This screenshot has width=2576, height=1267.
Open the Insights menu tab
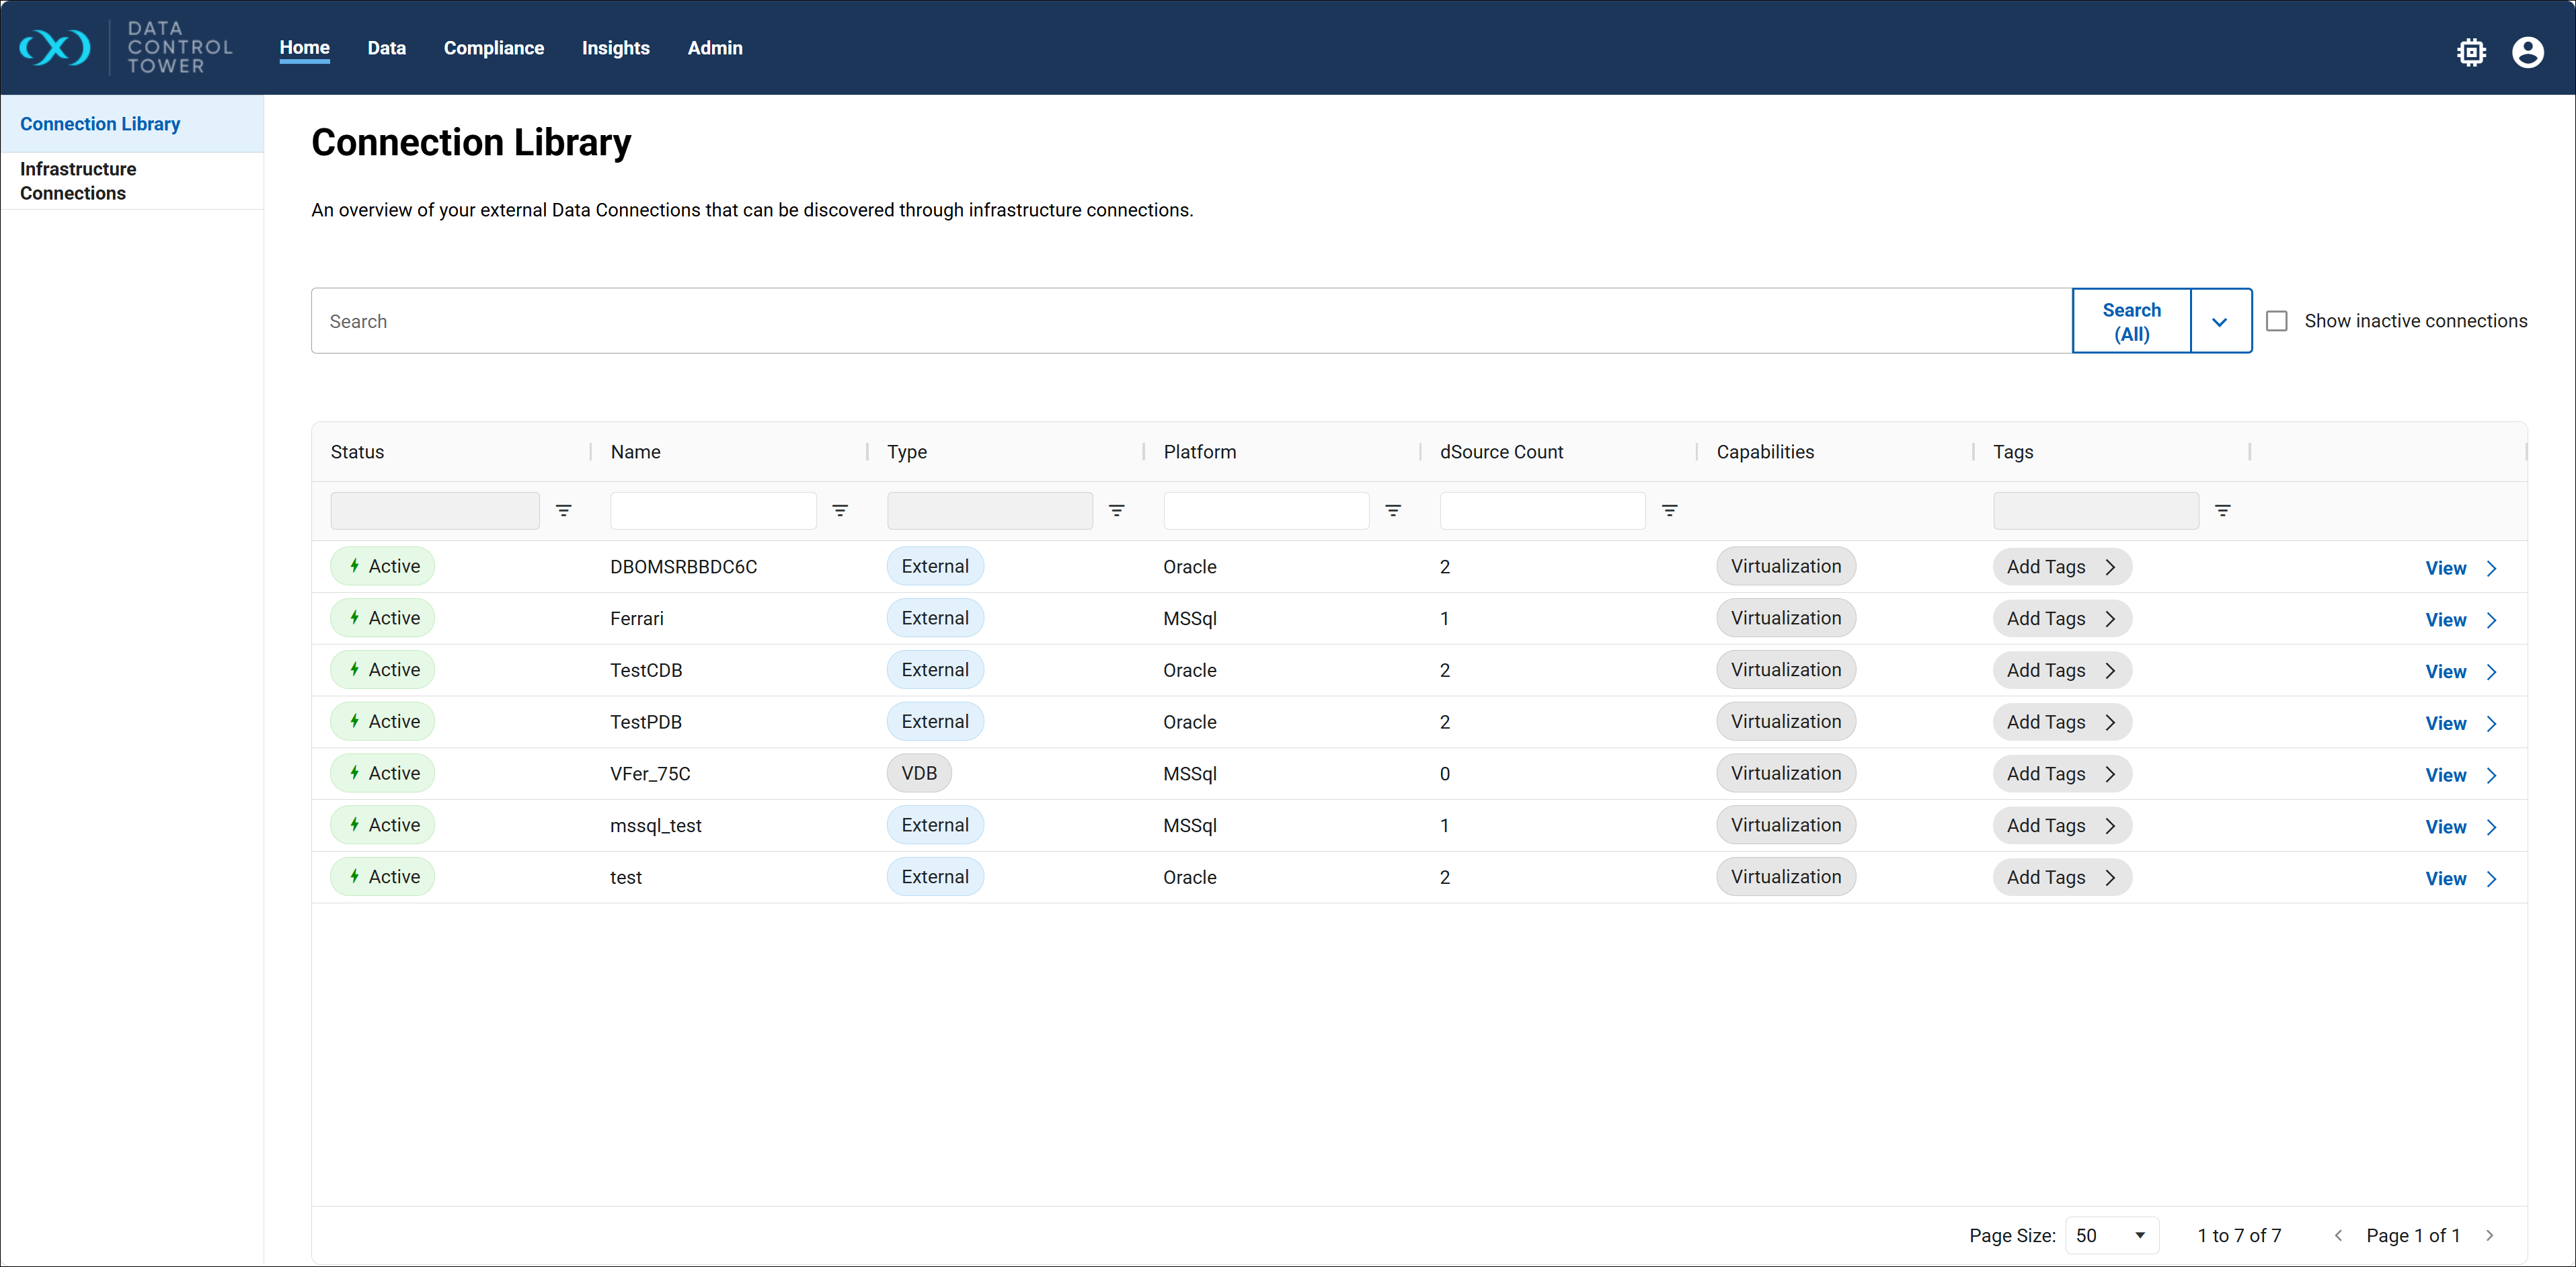[x=616, y=48]
